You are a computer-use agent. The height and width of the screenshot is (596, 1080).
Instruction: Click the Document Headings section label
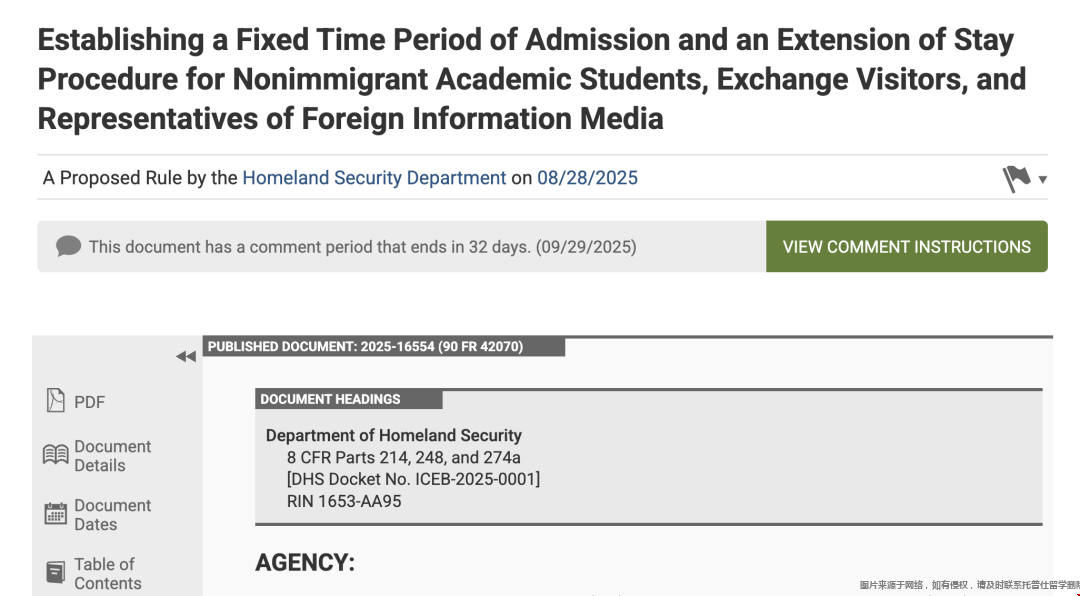tap(330, 399)
